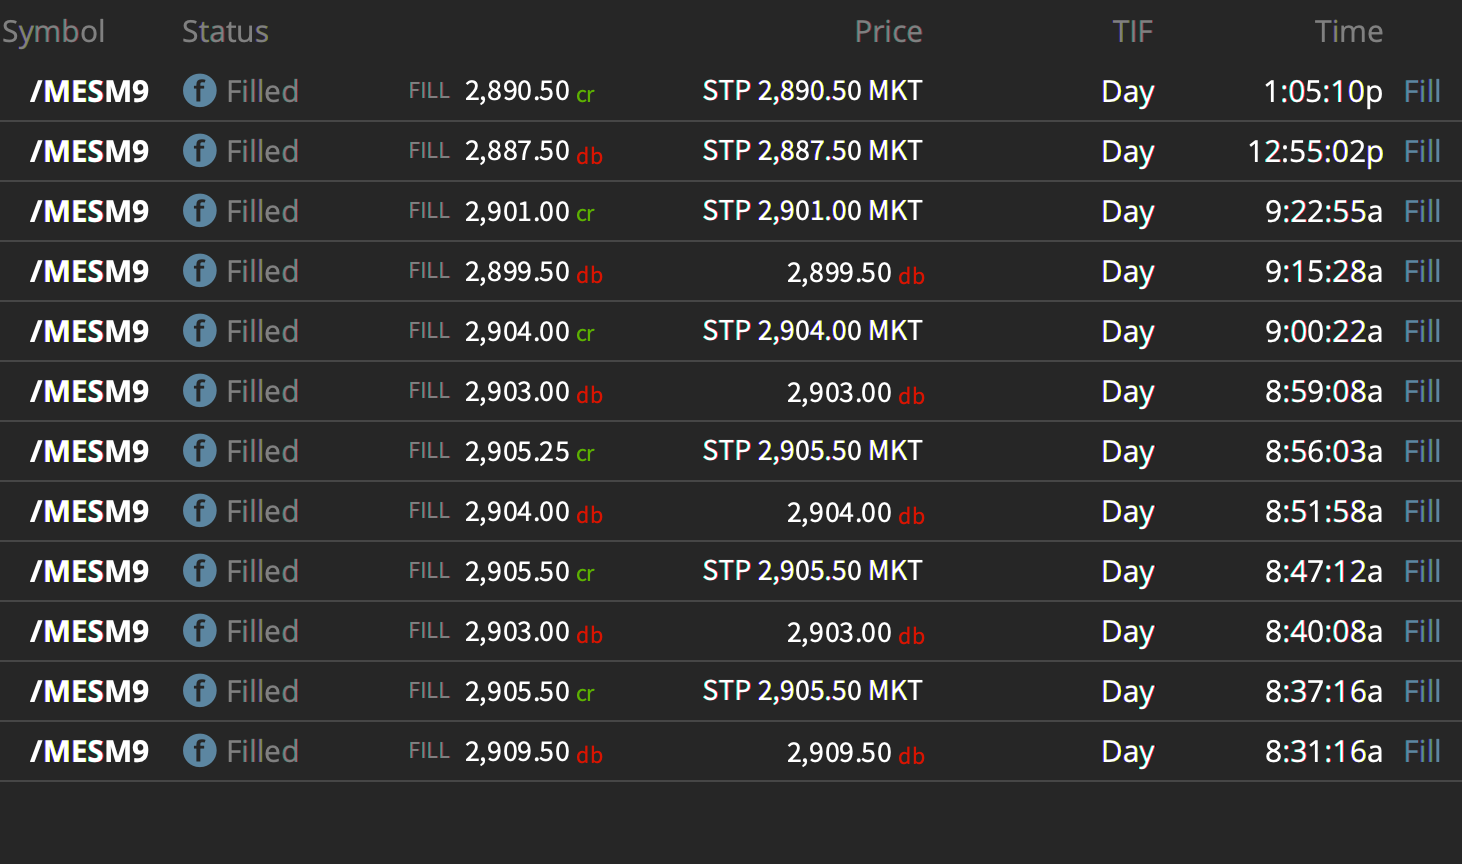
Task: Sort orders by the TIF column header
Action: pyautogui.click(x=1132, y=32)
